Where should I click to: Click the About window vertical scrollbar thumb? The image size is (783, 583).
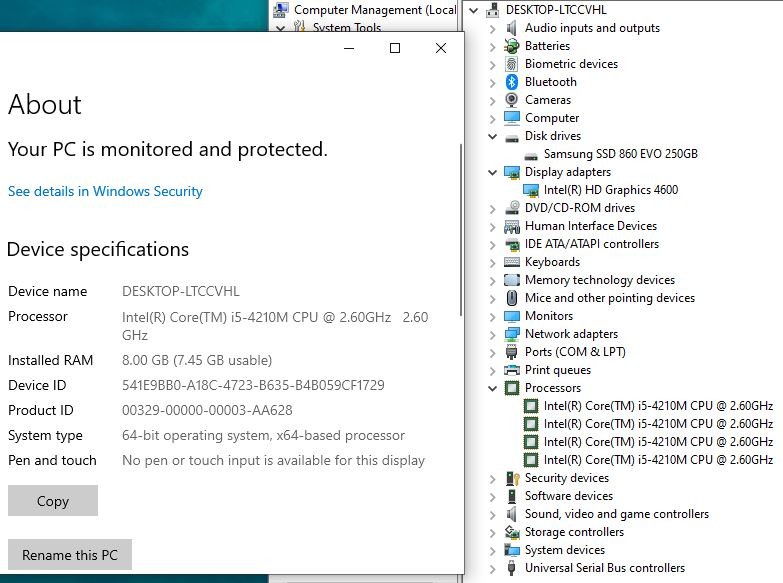(x=461, y=230)
